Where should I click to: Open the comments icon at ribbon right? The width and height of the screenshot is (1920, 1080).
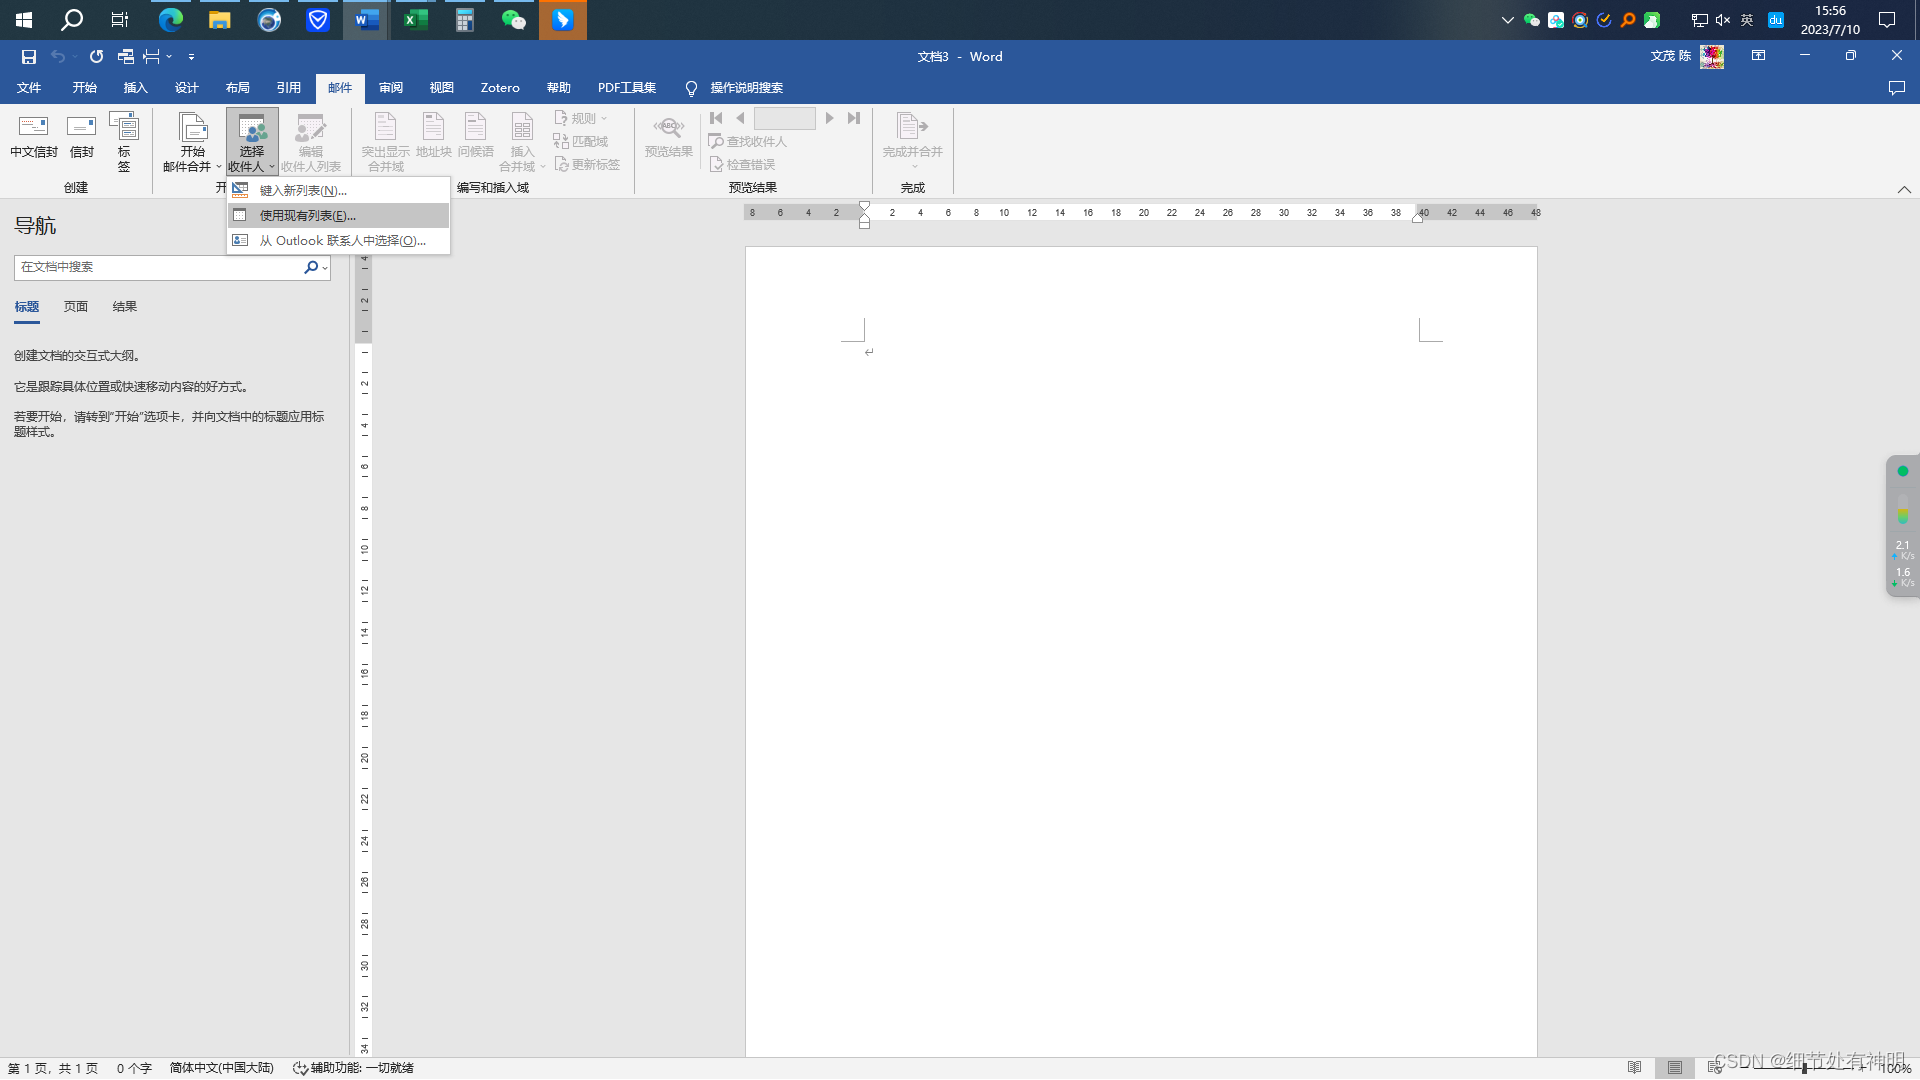pos(1896,88)
